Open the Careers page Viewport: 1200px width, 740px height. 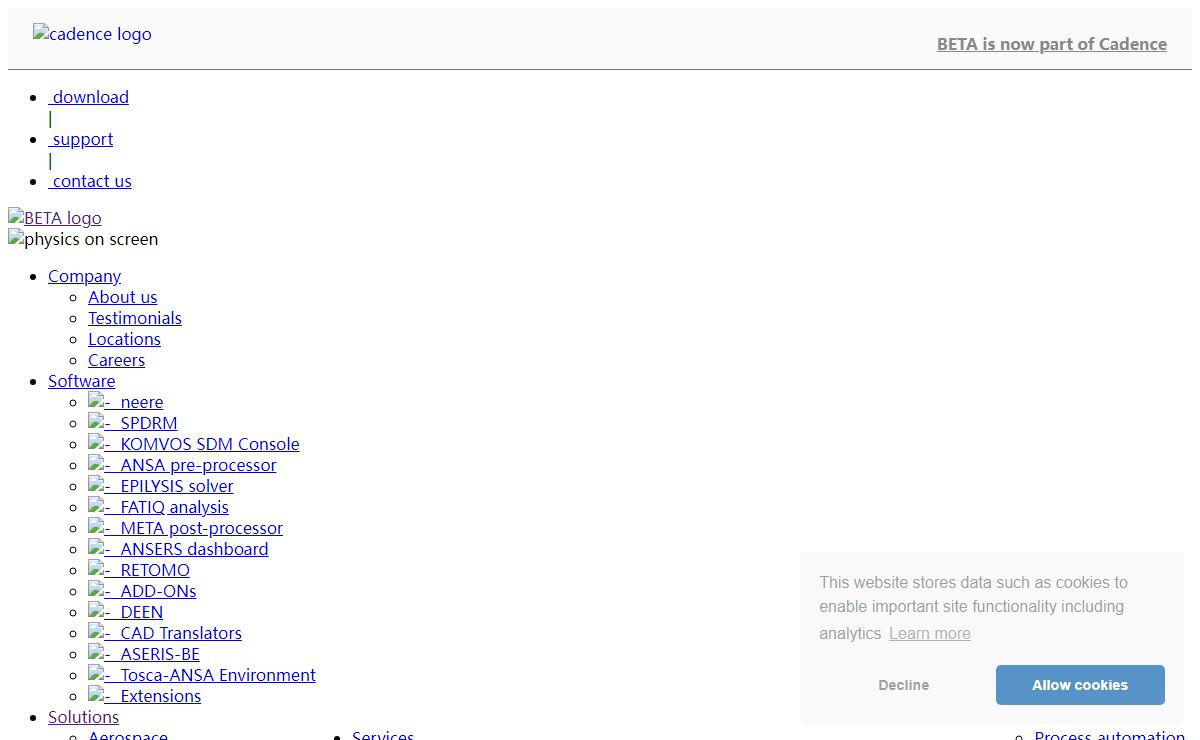point(116,360)
